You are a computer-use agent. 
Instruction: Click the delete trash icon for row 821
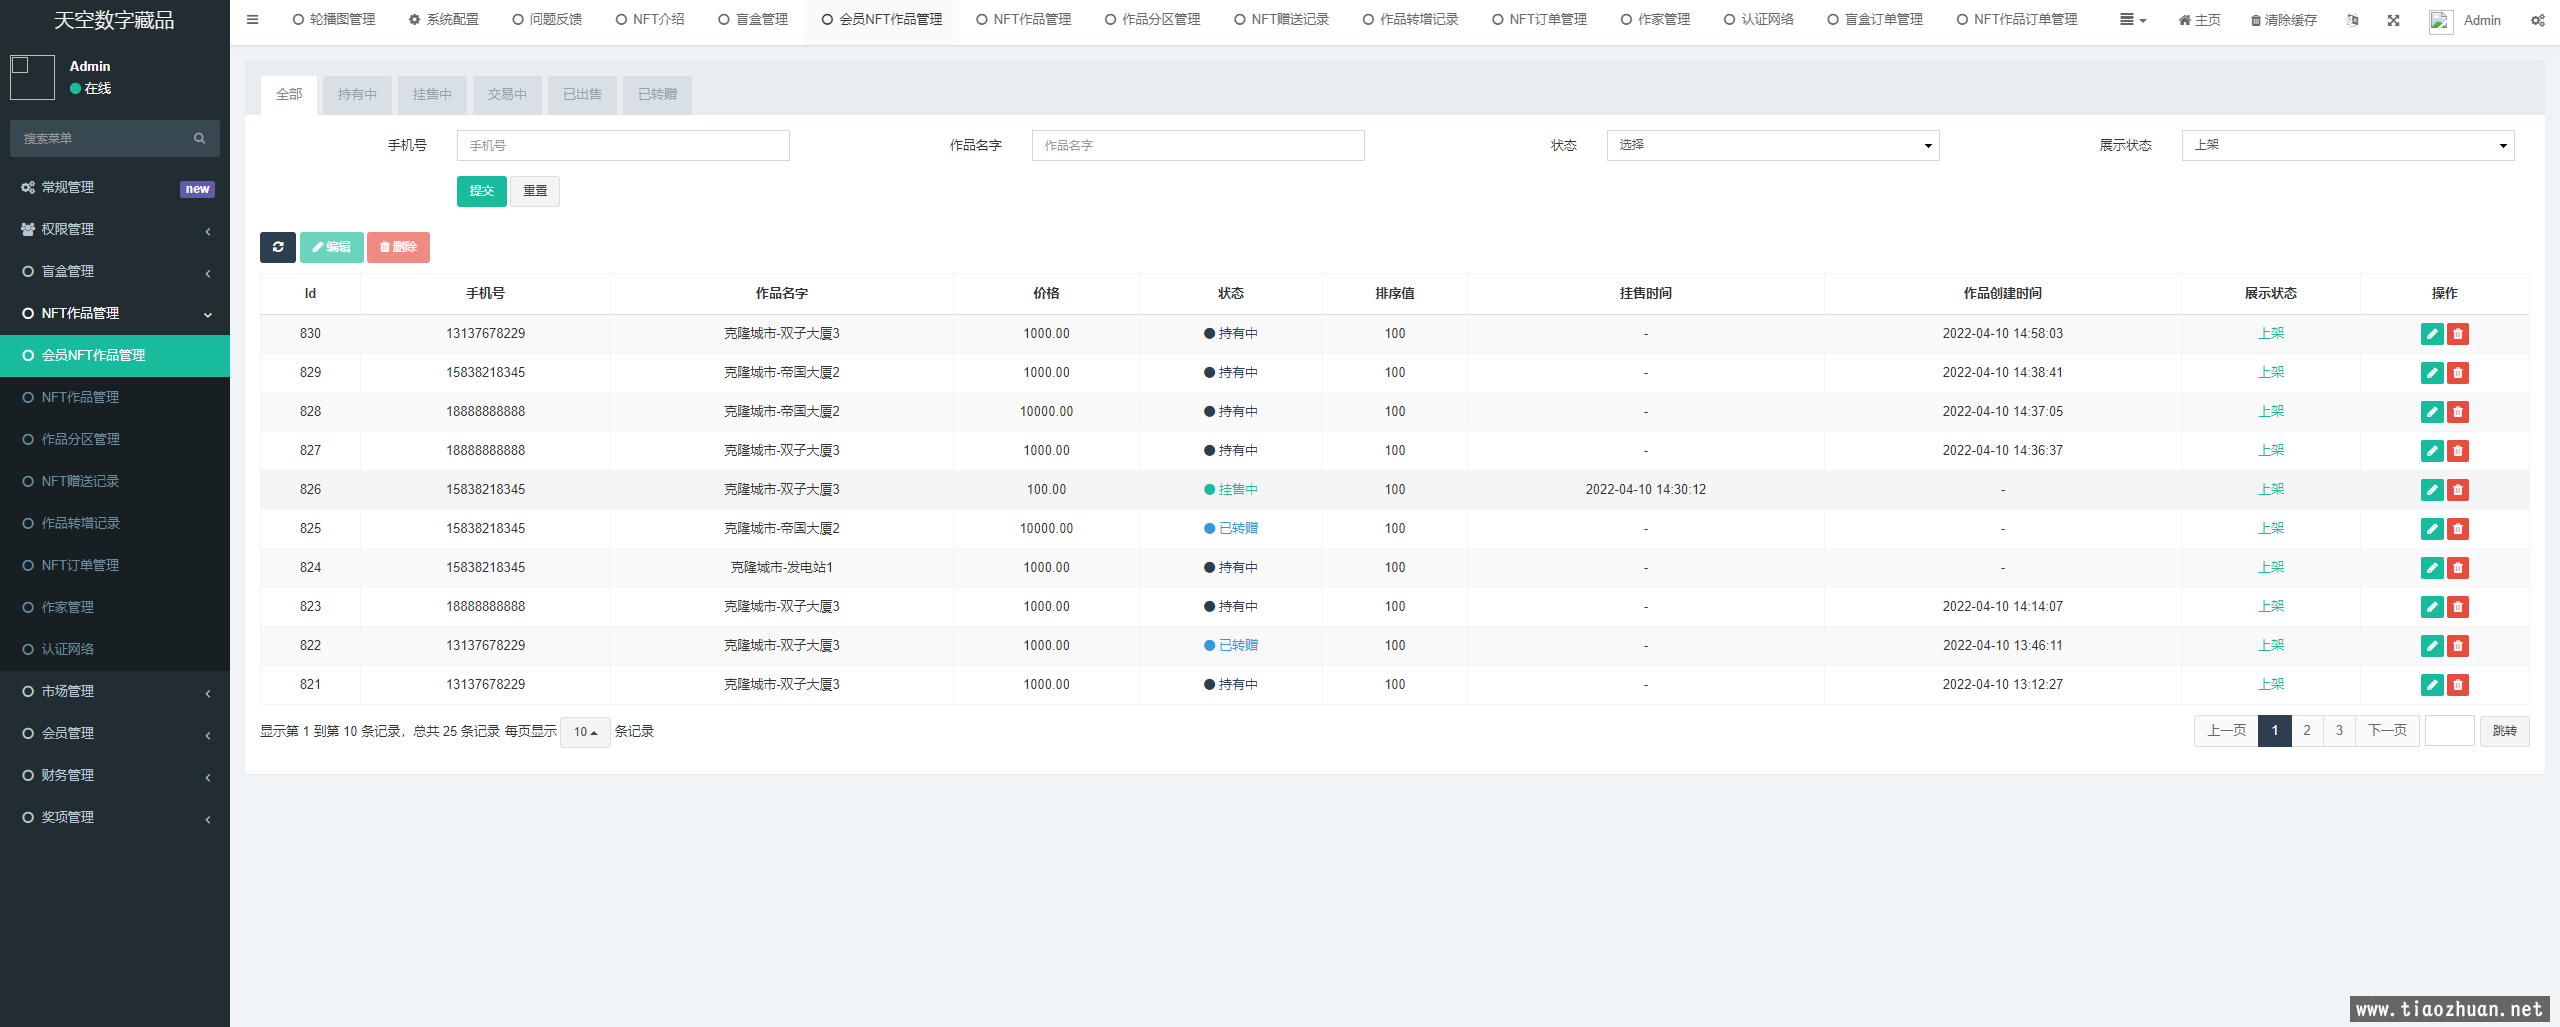2458,685
